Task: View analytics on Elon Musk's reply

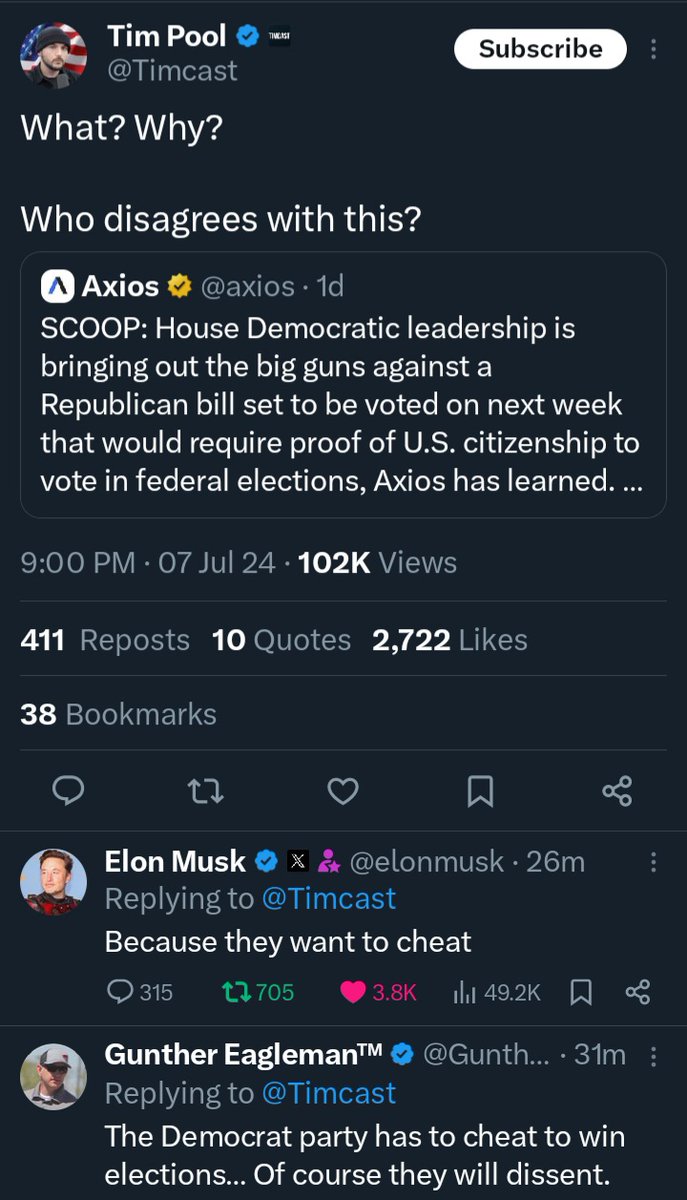Action: point(464,992)
